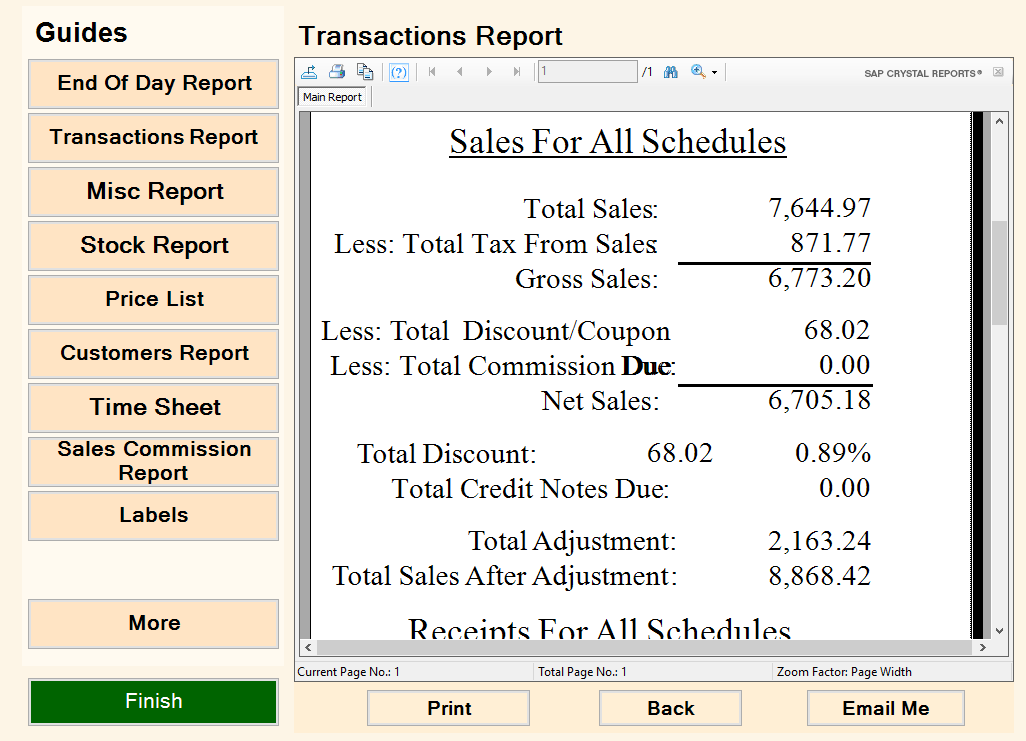This screenshot has height=741, width=1026.
Task: Go to next page arrow icon
Action: (489, 72)
